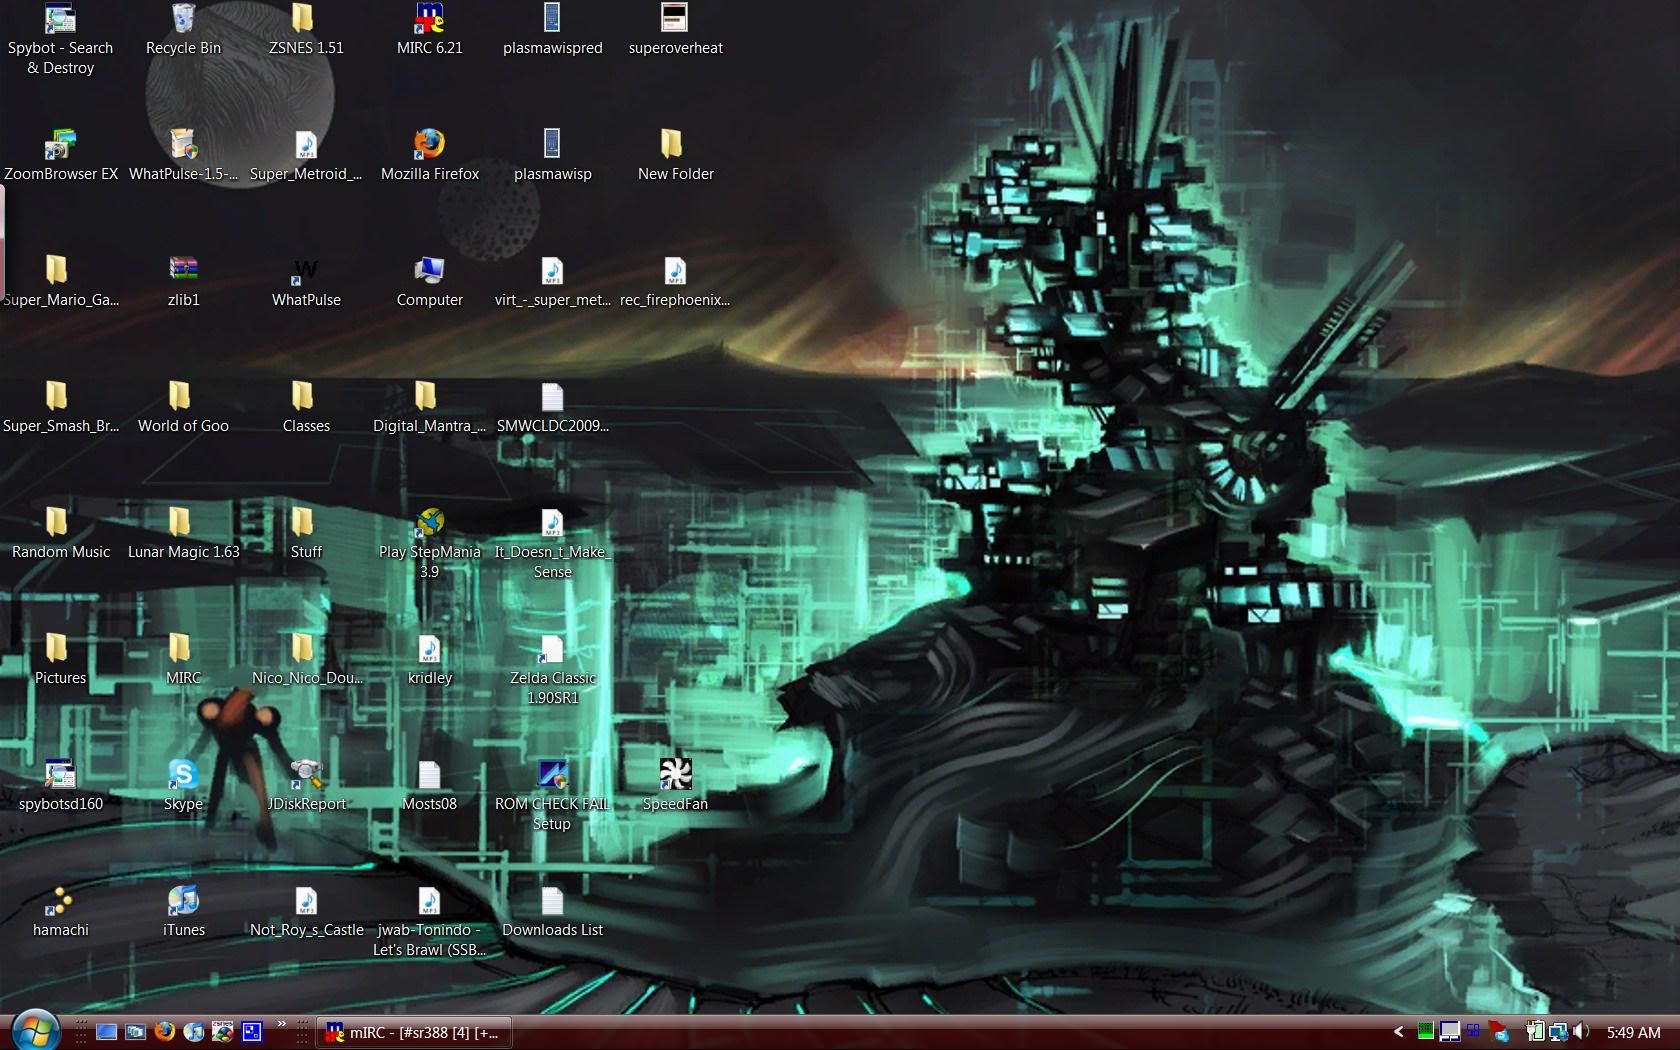Select Spybot - Search & Destroy icon
Screen dimensions: 1680x1050
pos(60,20)
